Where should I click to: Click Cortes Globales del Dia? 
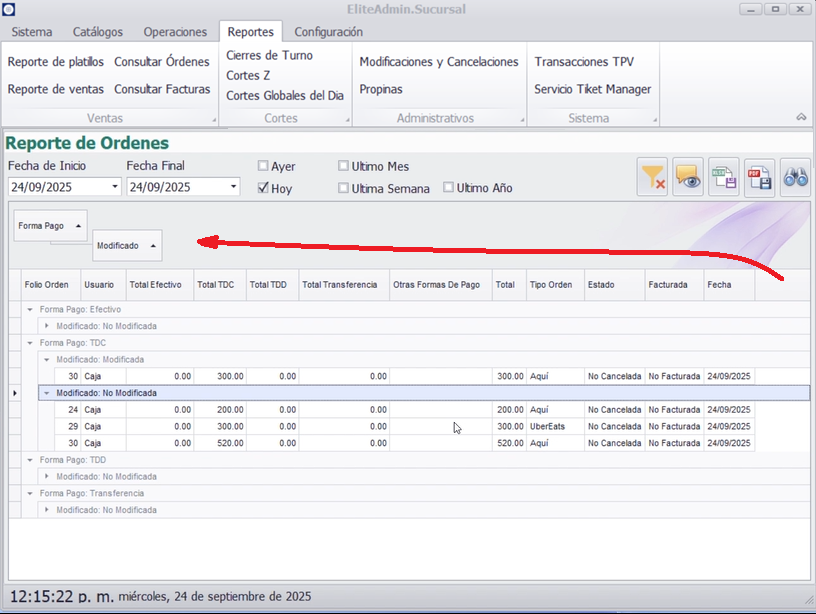point(285,96)
